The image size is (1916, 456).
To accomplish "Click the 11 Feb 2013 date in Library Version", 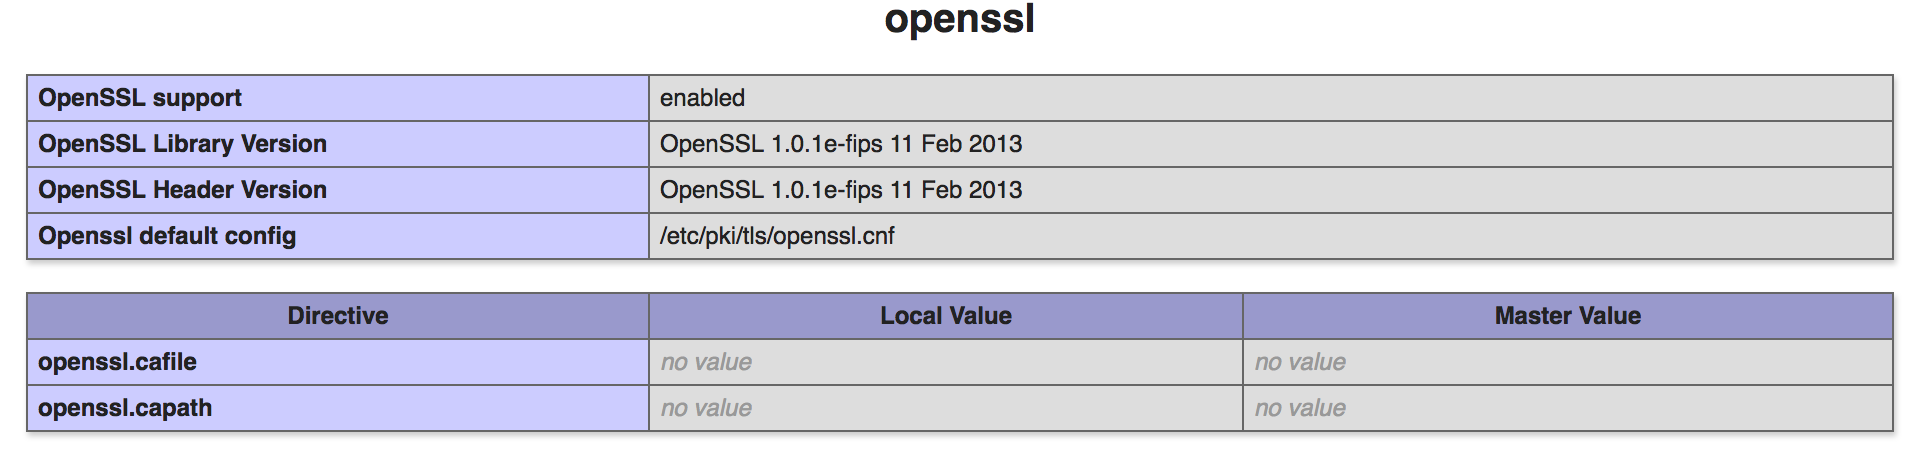I will 956,144.
